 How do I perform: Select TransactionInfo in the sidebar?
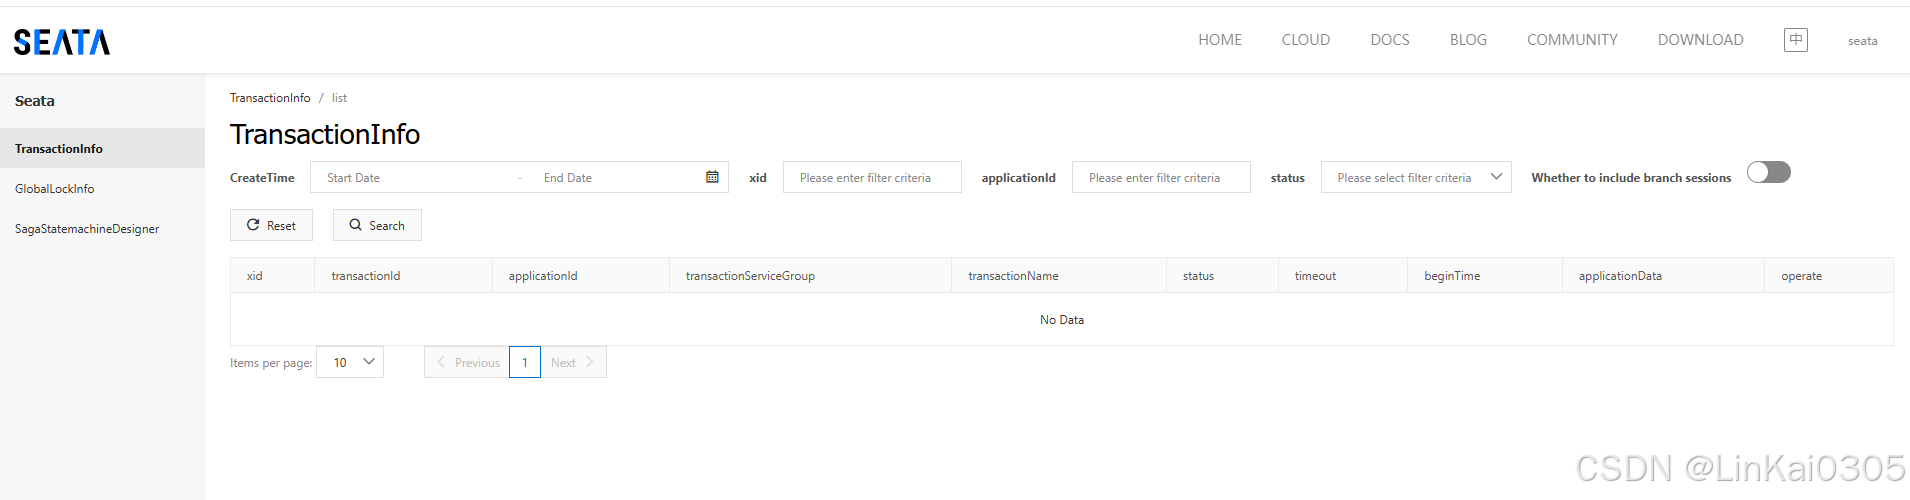coord(102,148)
